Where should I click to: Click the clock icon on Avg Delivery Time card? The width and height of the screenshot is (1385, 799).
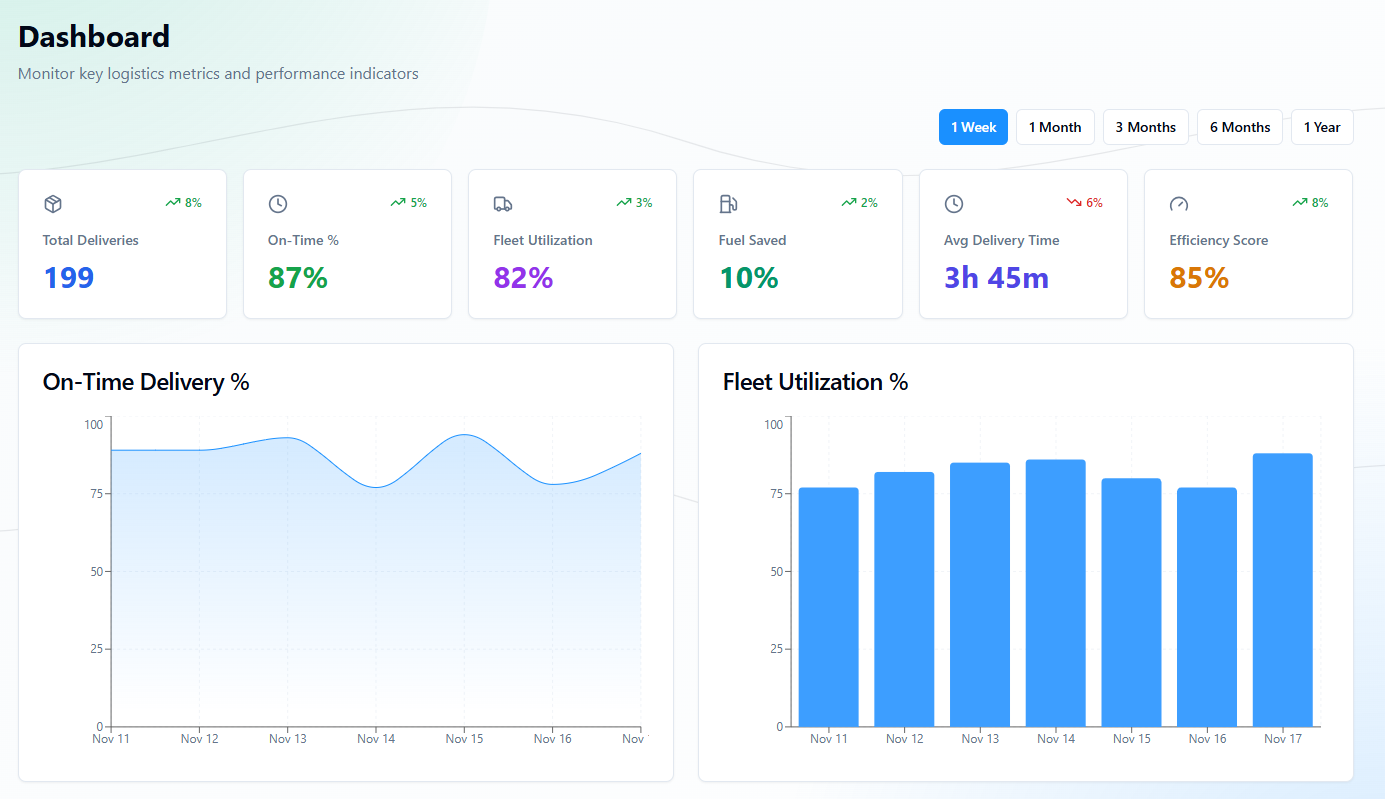point(954,204)
